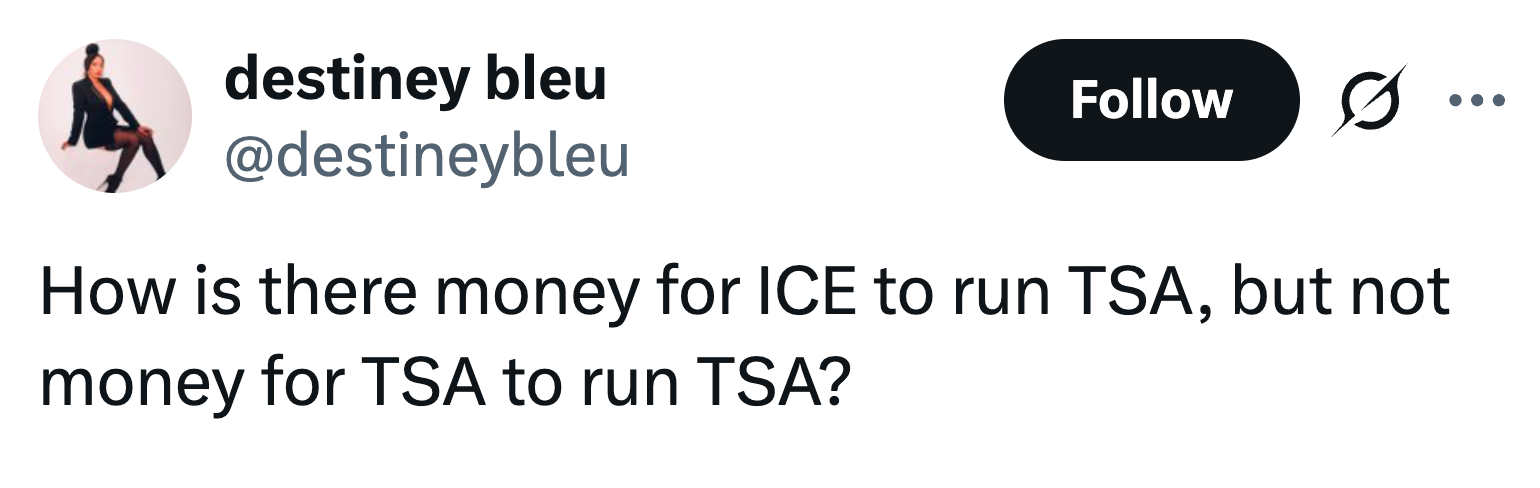This screenshot has width=1540, height=488.
Task: Open the three-dot more options menu
Action: tap(1473, 100)
